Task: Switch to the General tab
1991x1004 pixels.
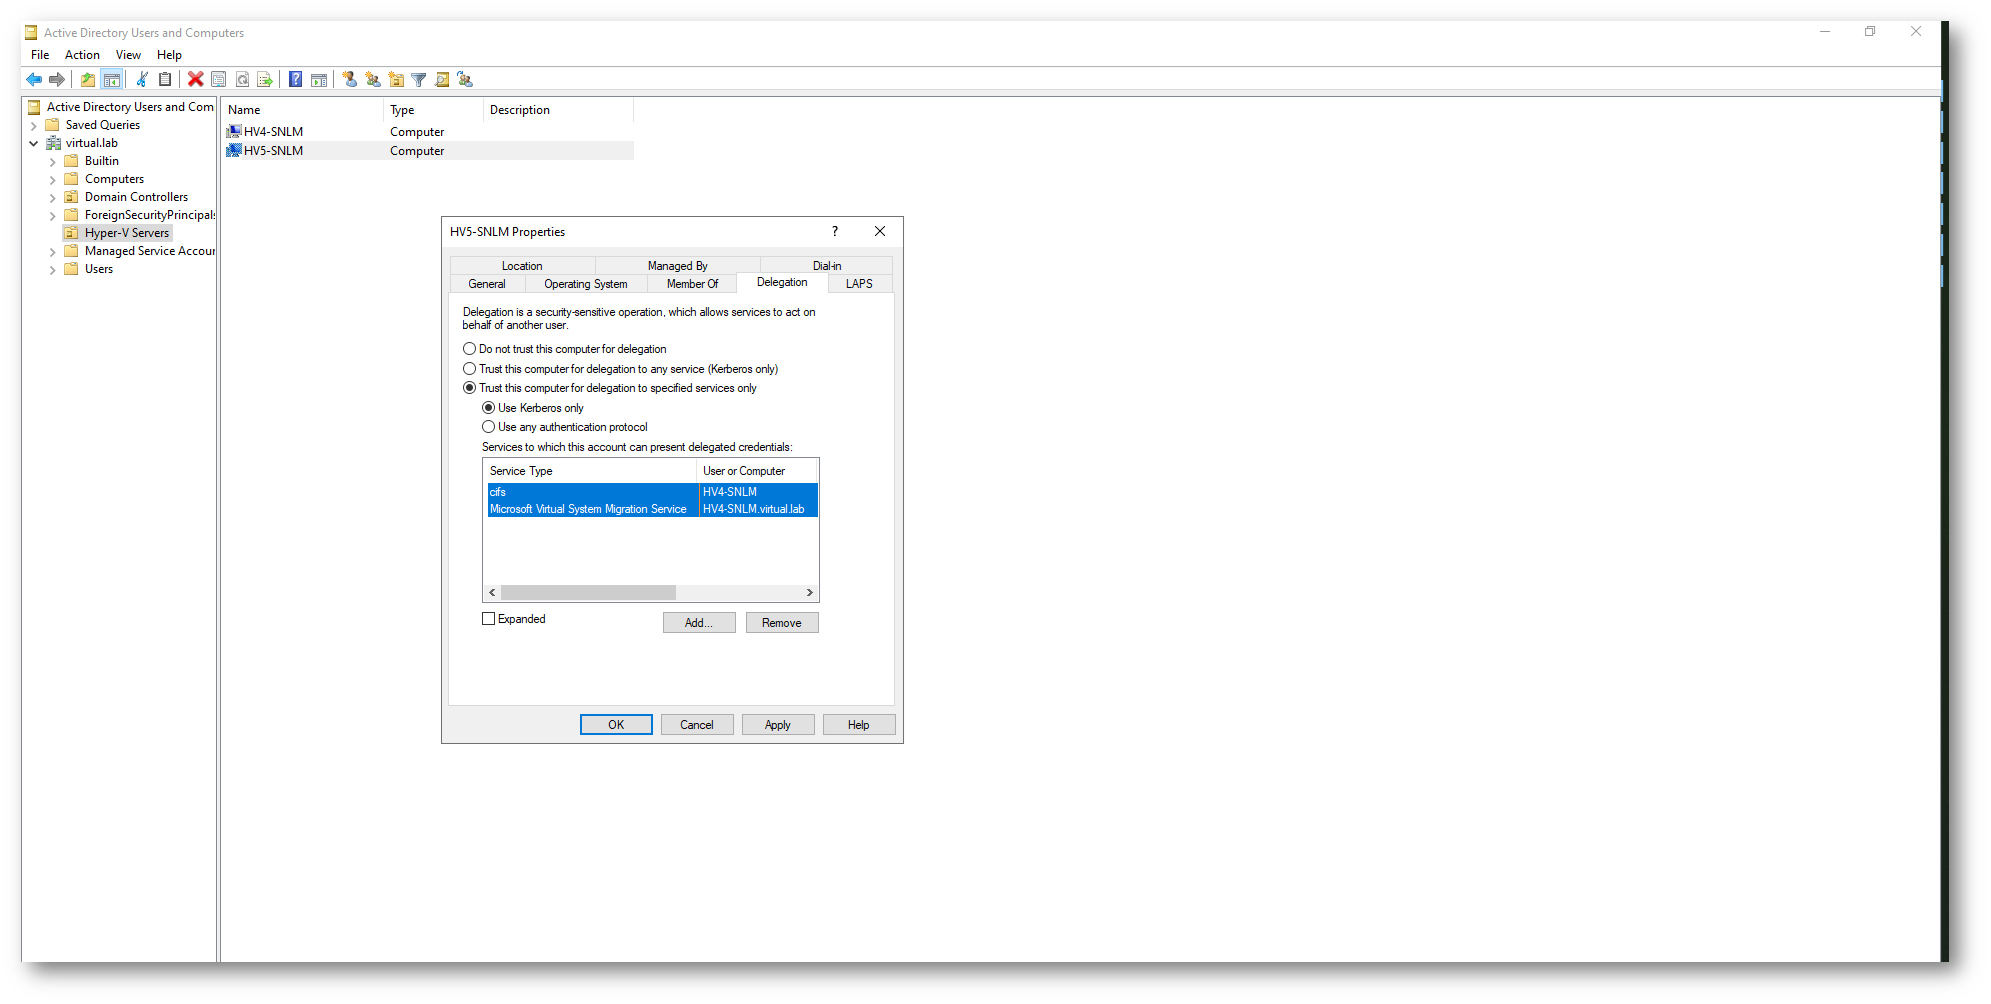Action: [x=487, y=284]
